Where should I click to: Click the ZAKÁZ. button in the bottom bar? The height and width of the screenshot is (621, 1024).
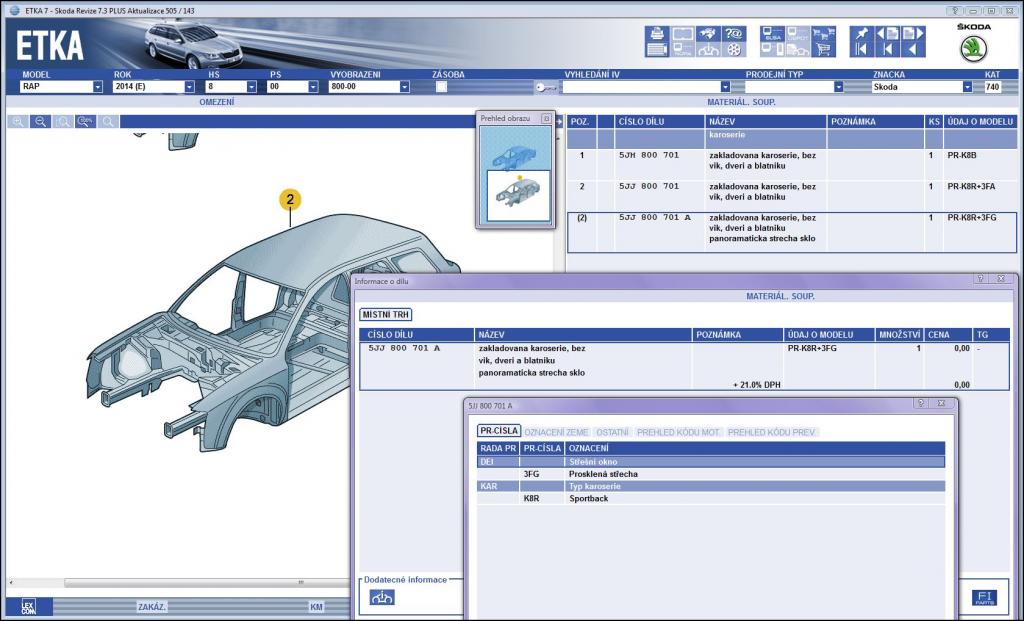[x=152, y=607]
